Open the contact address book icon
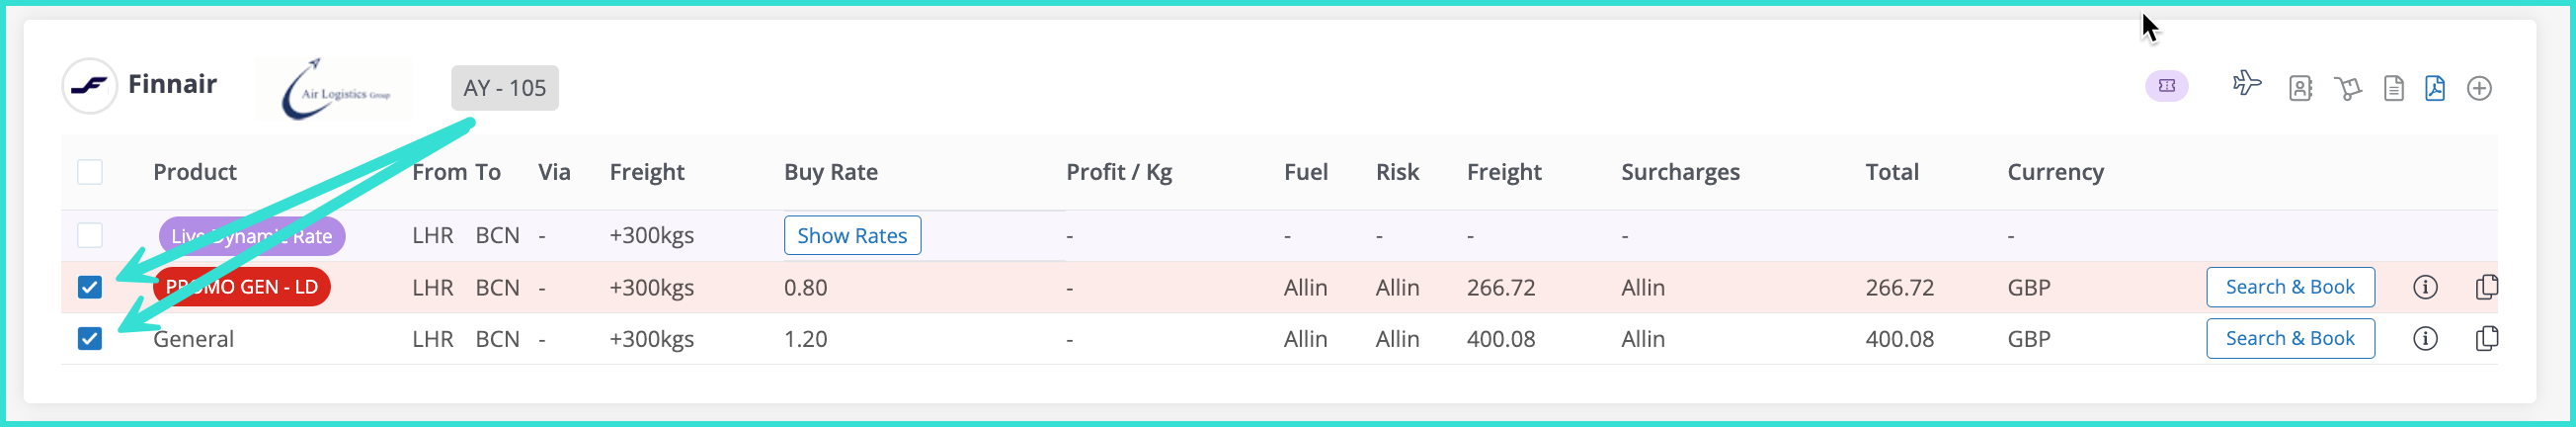 (2300, 89)
